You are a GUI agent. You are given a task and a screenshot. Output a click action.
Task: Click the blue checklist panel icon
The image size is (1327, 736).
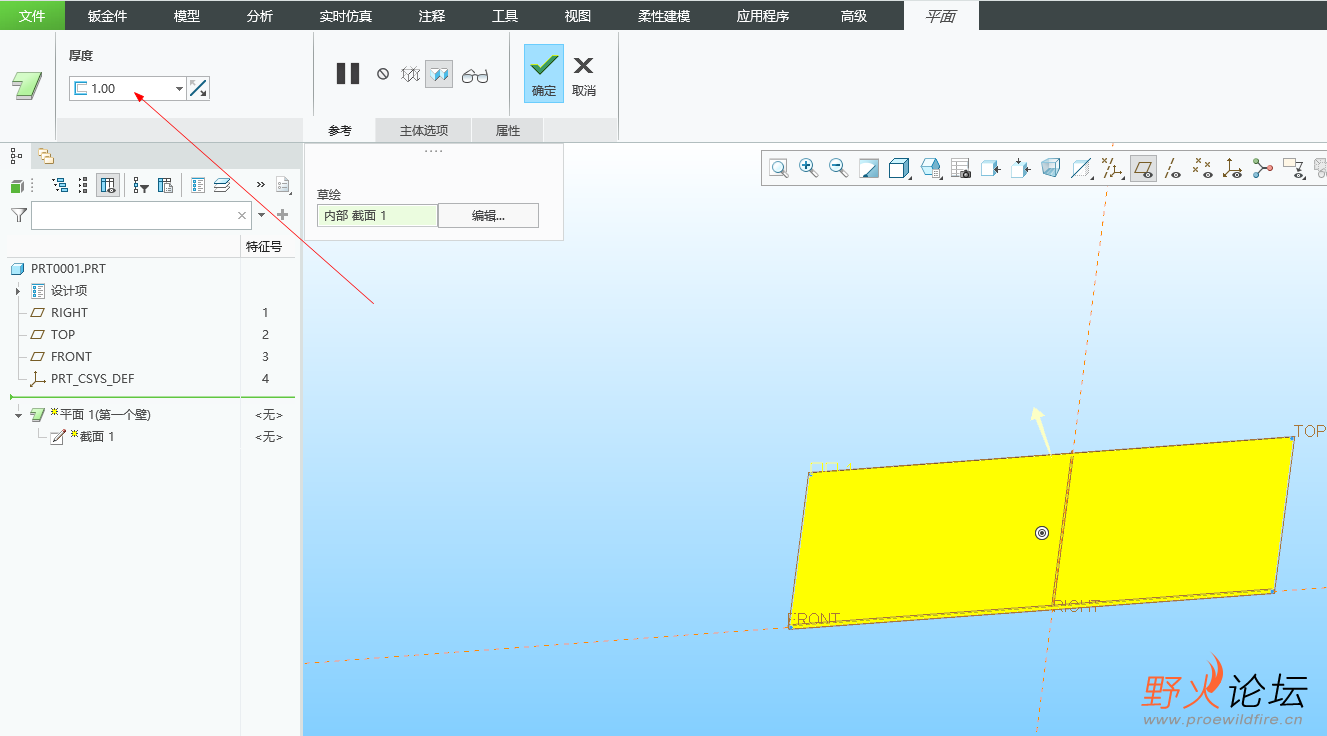pyautogui.click(x=198, y=185)
